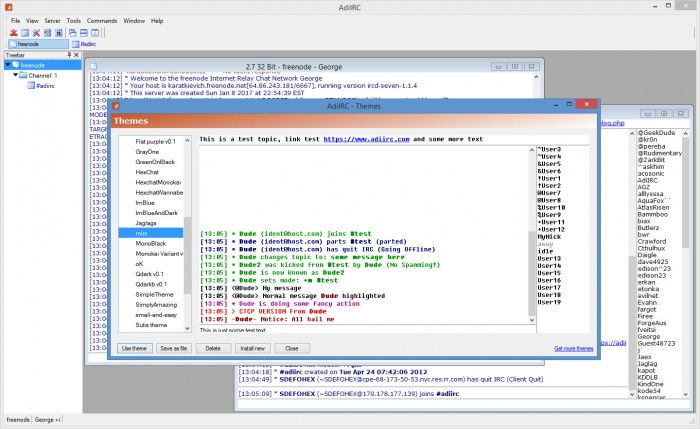
Task: Open the Commands menu
Action: point(102,21)
